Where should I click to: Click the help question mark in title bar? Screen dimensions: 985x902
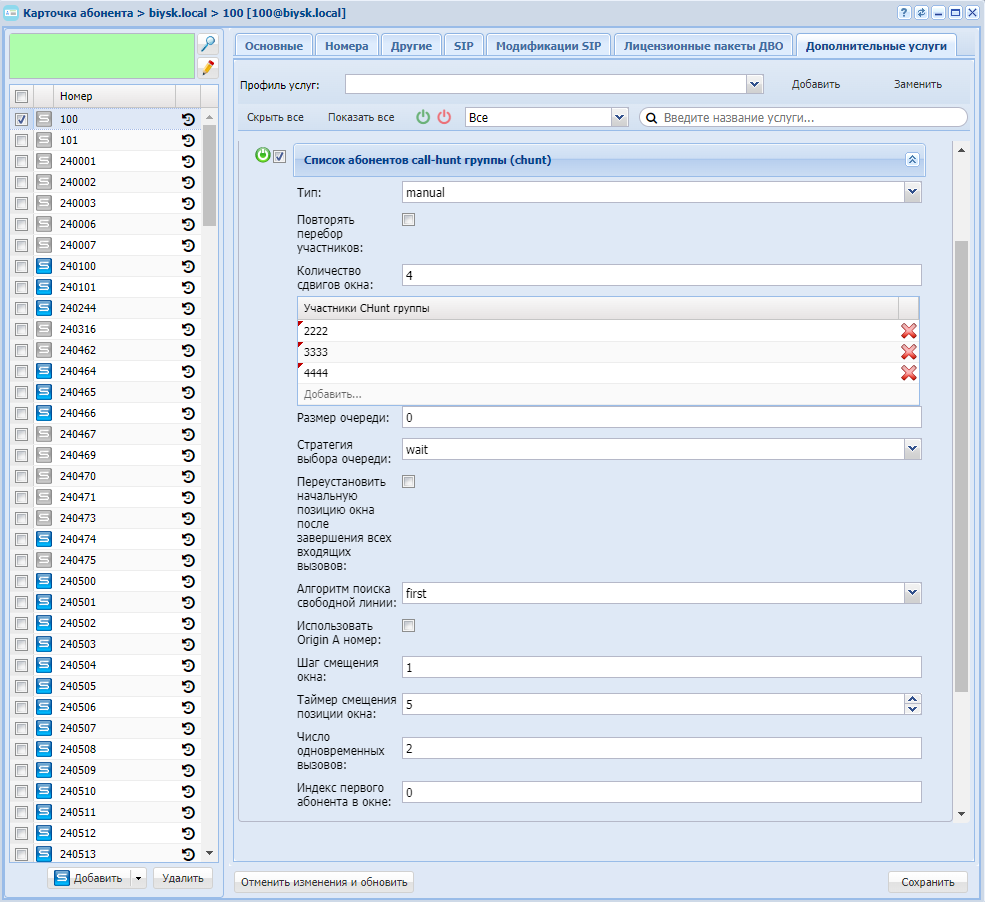coord(904,12)
